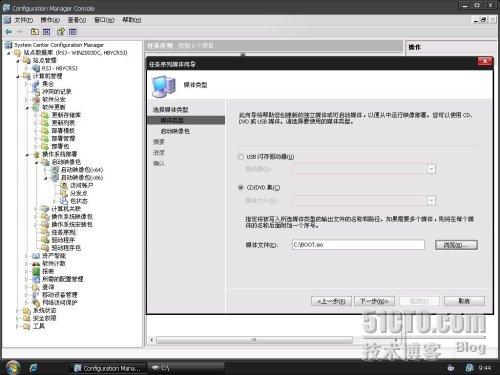500x375 pixels.
Task: Click the 启动映像包 wizard step
Action: point(175,131)
